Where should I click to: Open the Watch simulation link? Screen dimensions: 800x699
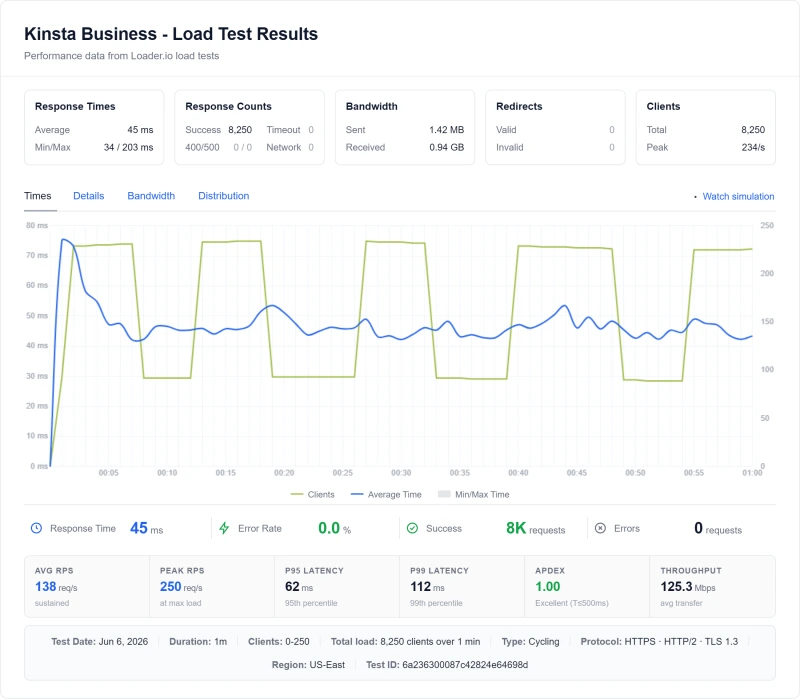pyautogui.click(x=738, y=196)
